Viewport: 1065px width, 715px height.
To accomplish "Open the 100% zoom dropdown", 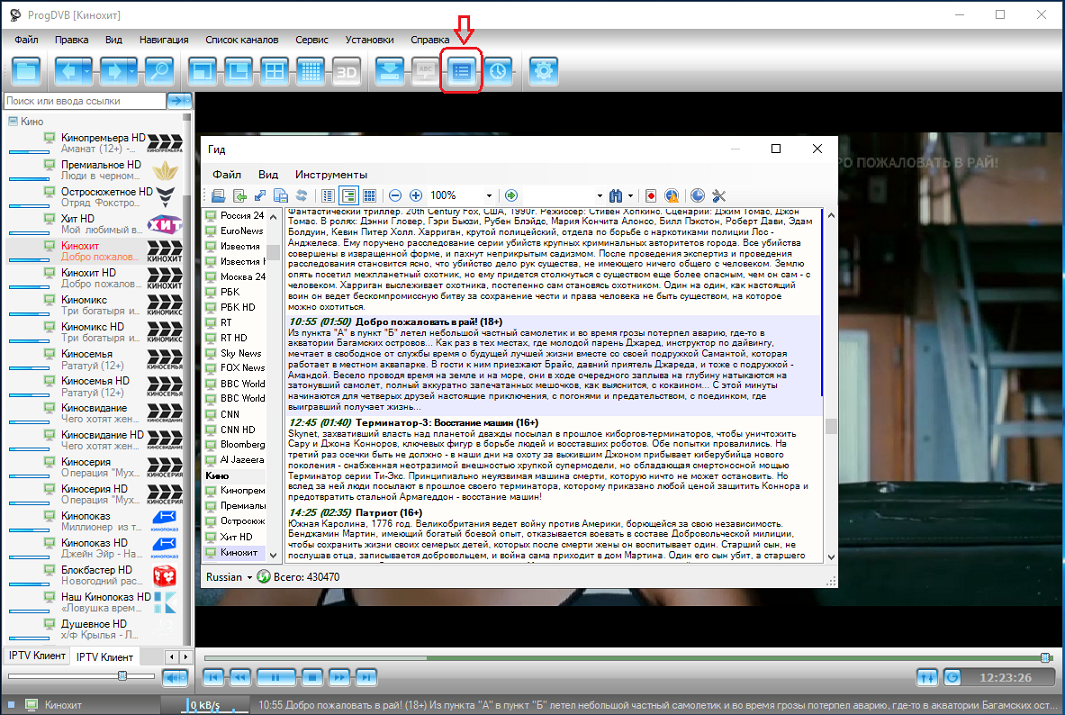I will (489, 196).
